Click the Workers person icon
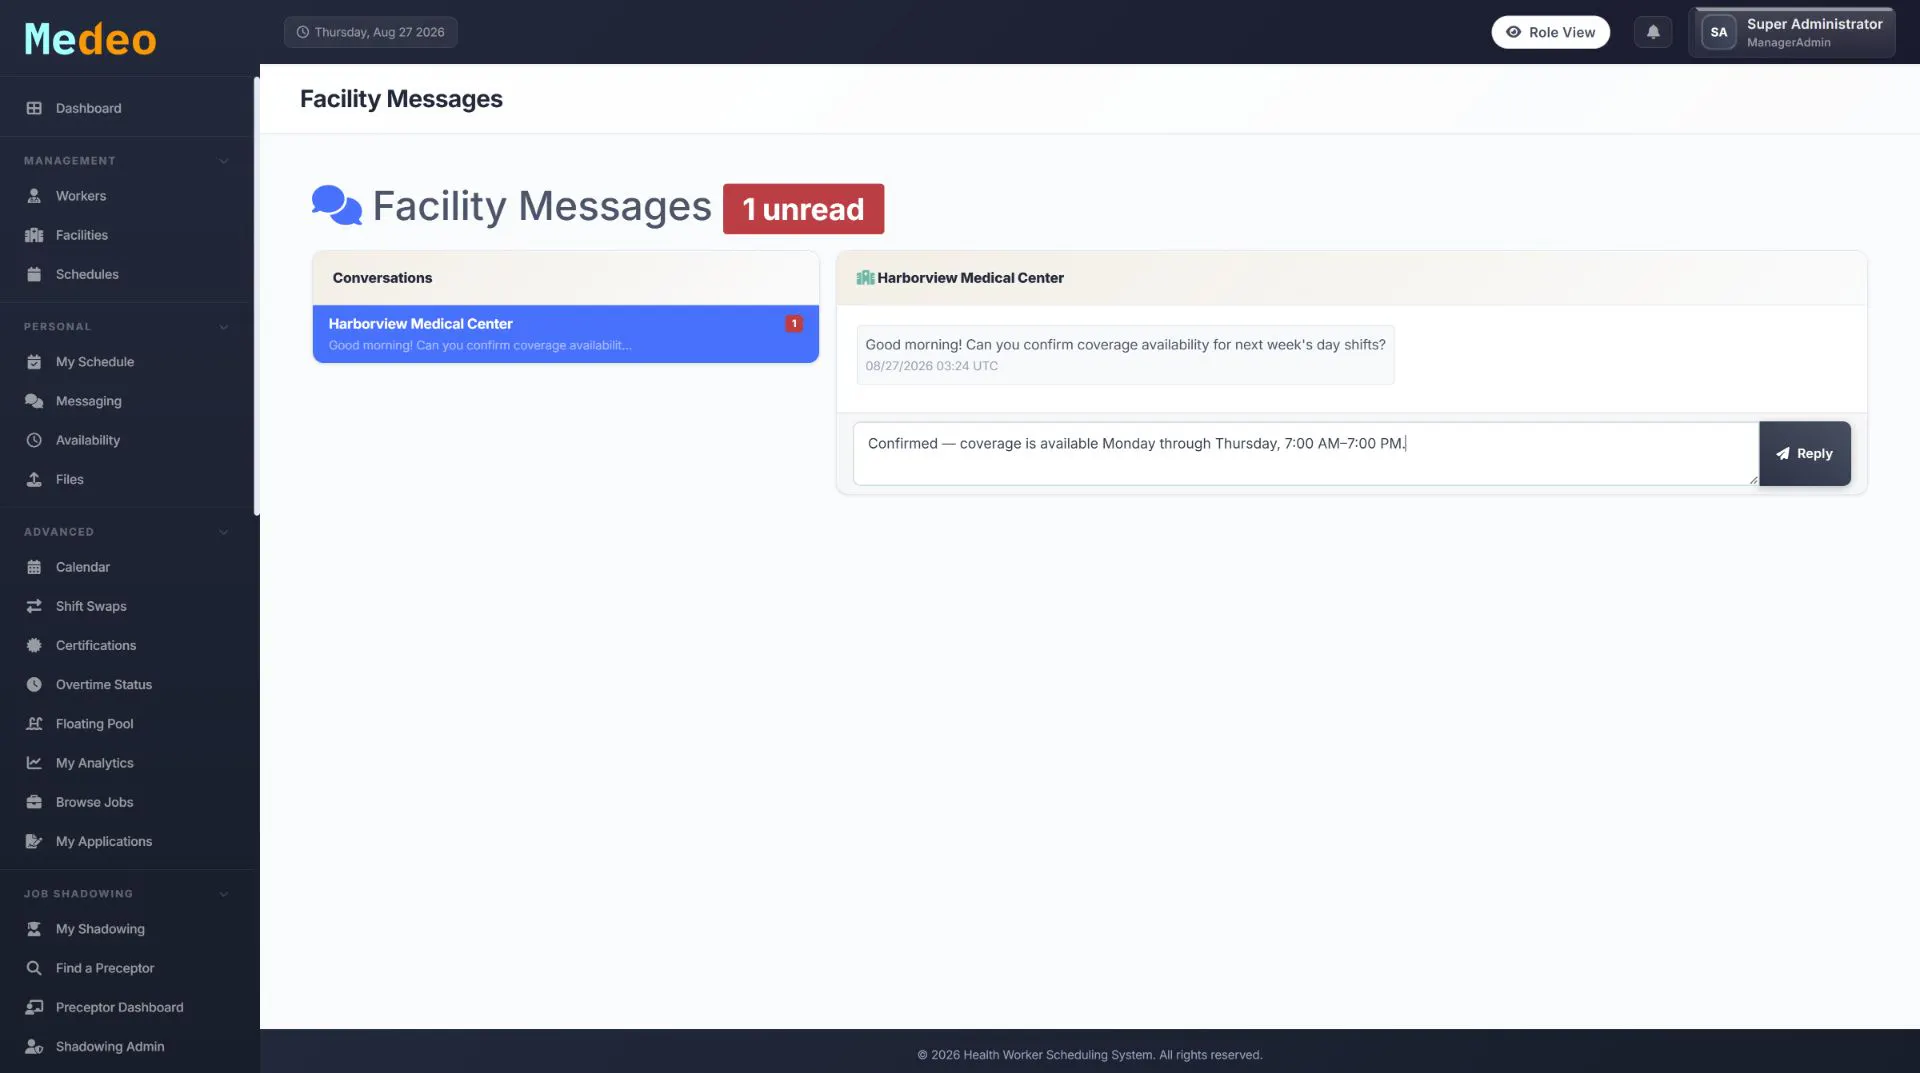1920x1073 pixels. (34, 196)
